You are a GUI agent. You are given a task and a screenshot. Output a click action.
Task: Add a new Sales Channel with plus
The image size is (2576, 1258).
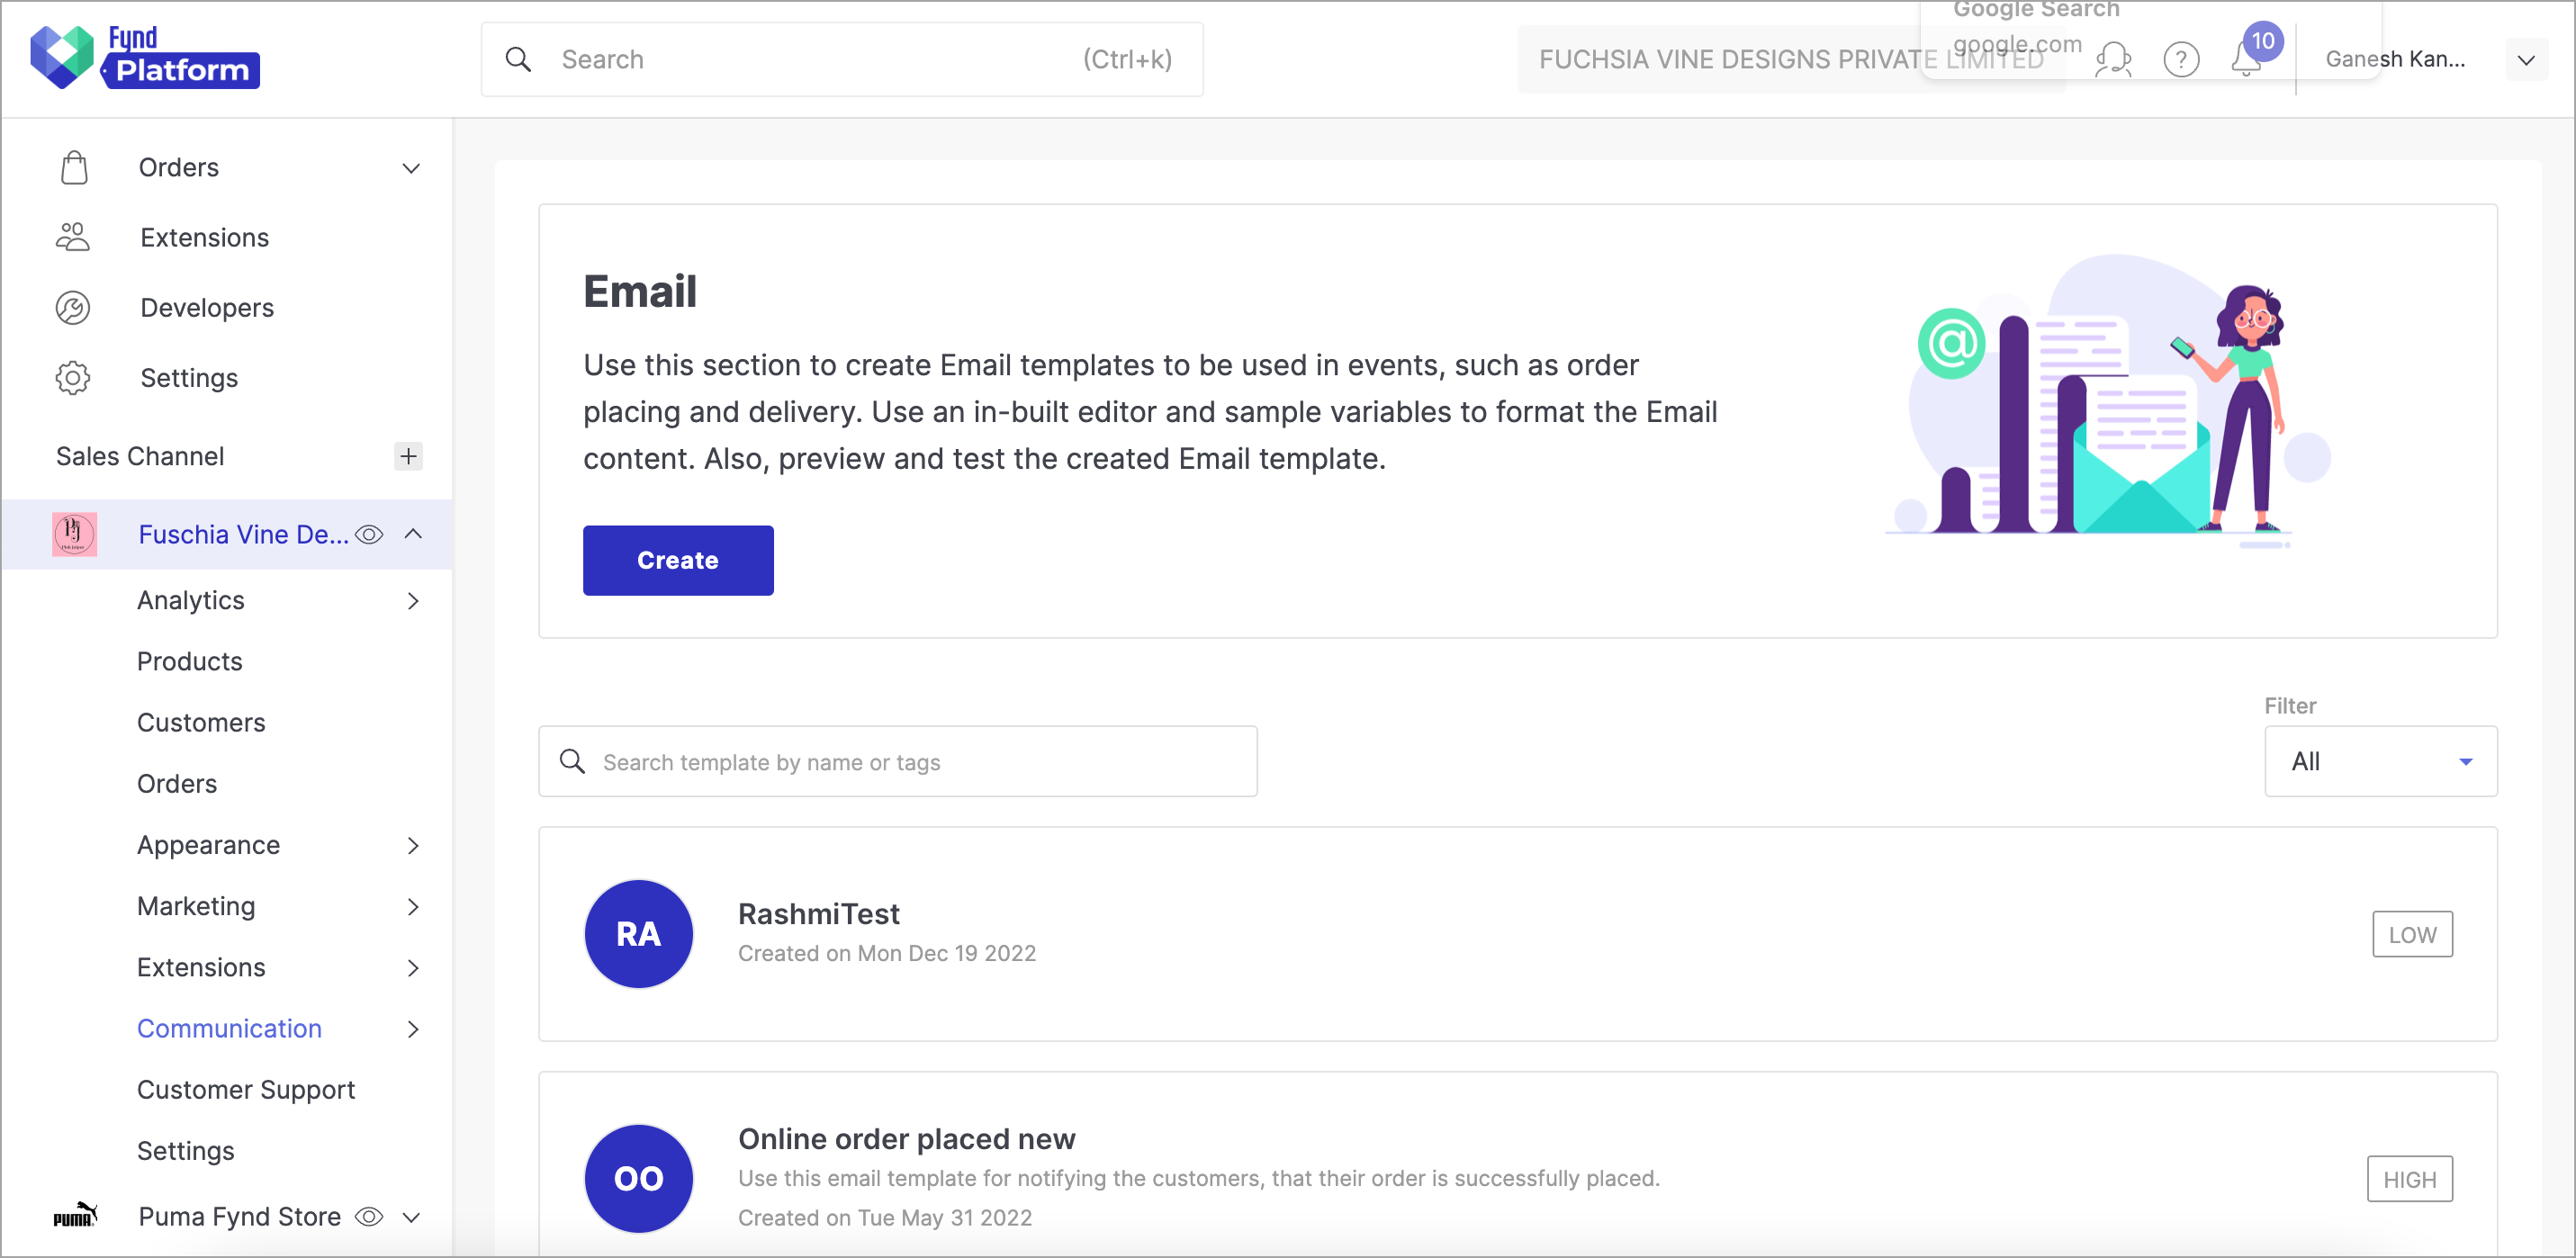[408, 456]
